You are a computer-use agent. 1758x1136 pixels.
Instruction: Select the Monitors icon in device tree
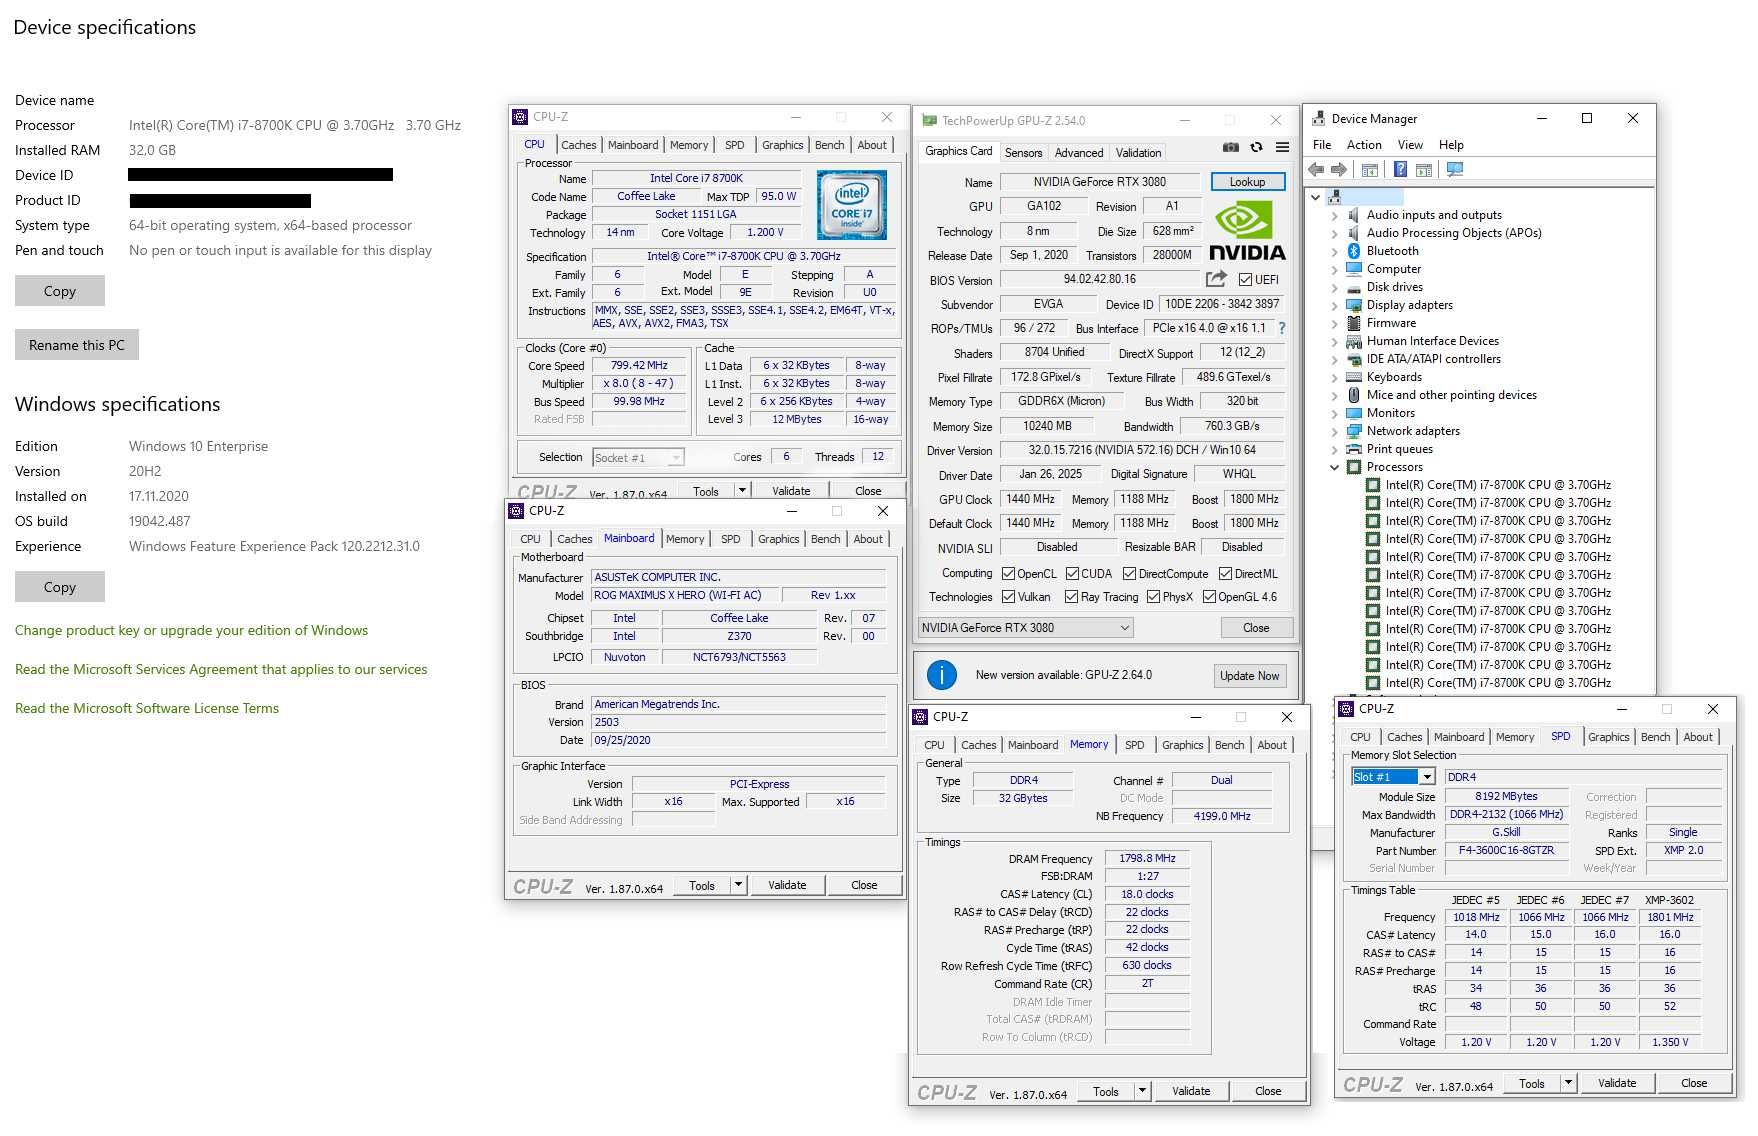[x=1354, y=413]
